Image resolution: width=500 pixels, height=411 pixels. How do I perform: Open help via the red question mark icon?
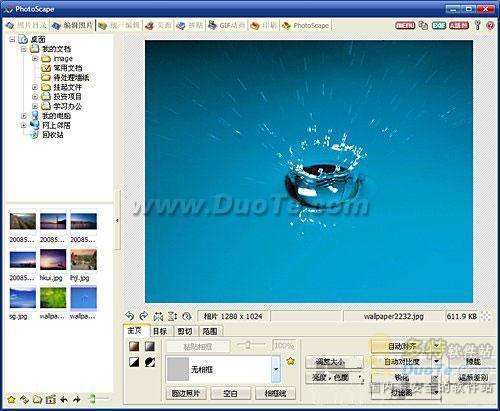(x=490, y=25)
